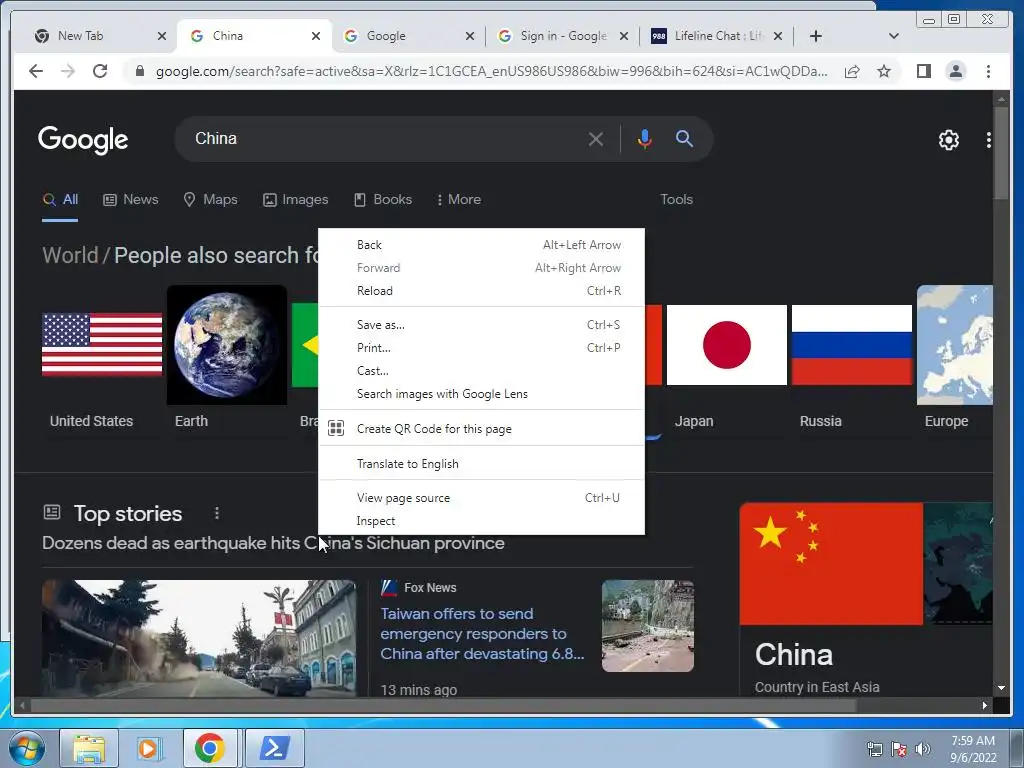Open File Explorer from taskbar
This screenshot has height=768, width=1024.
89,748
